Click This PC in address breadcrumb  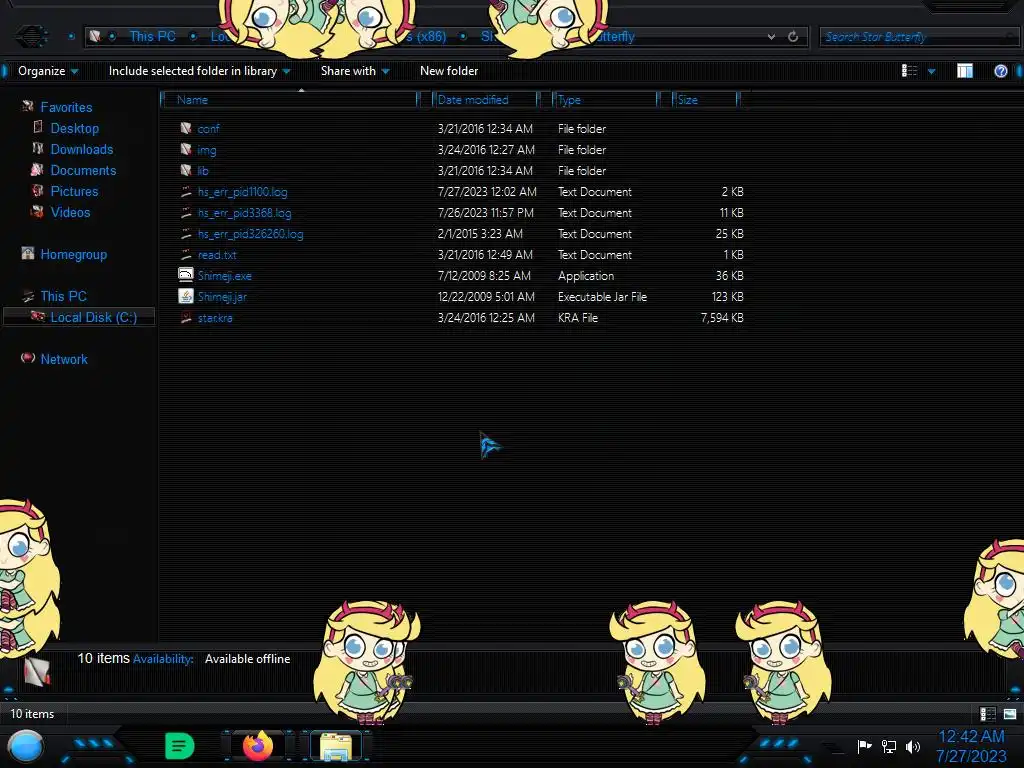(x=152, y=37)
